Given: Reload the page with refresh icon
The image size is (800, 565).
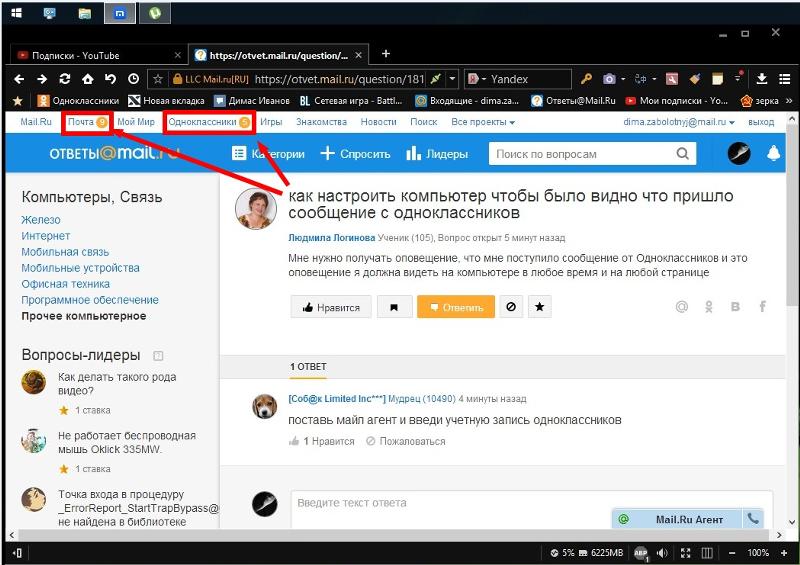Looking at the screenshot, I should (x=65, y=79).
